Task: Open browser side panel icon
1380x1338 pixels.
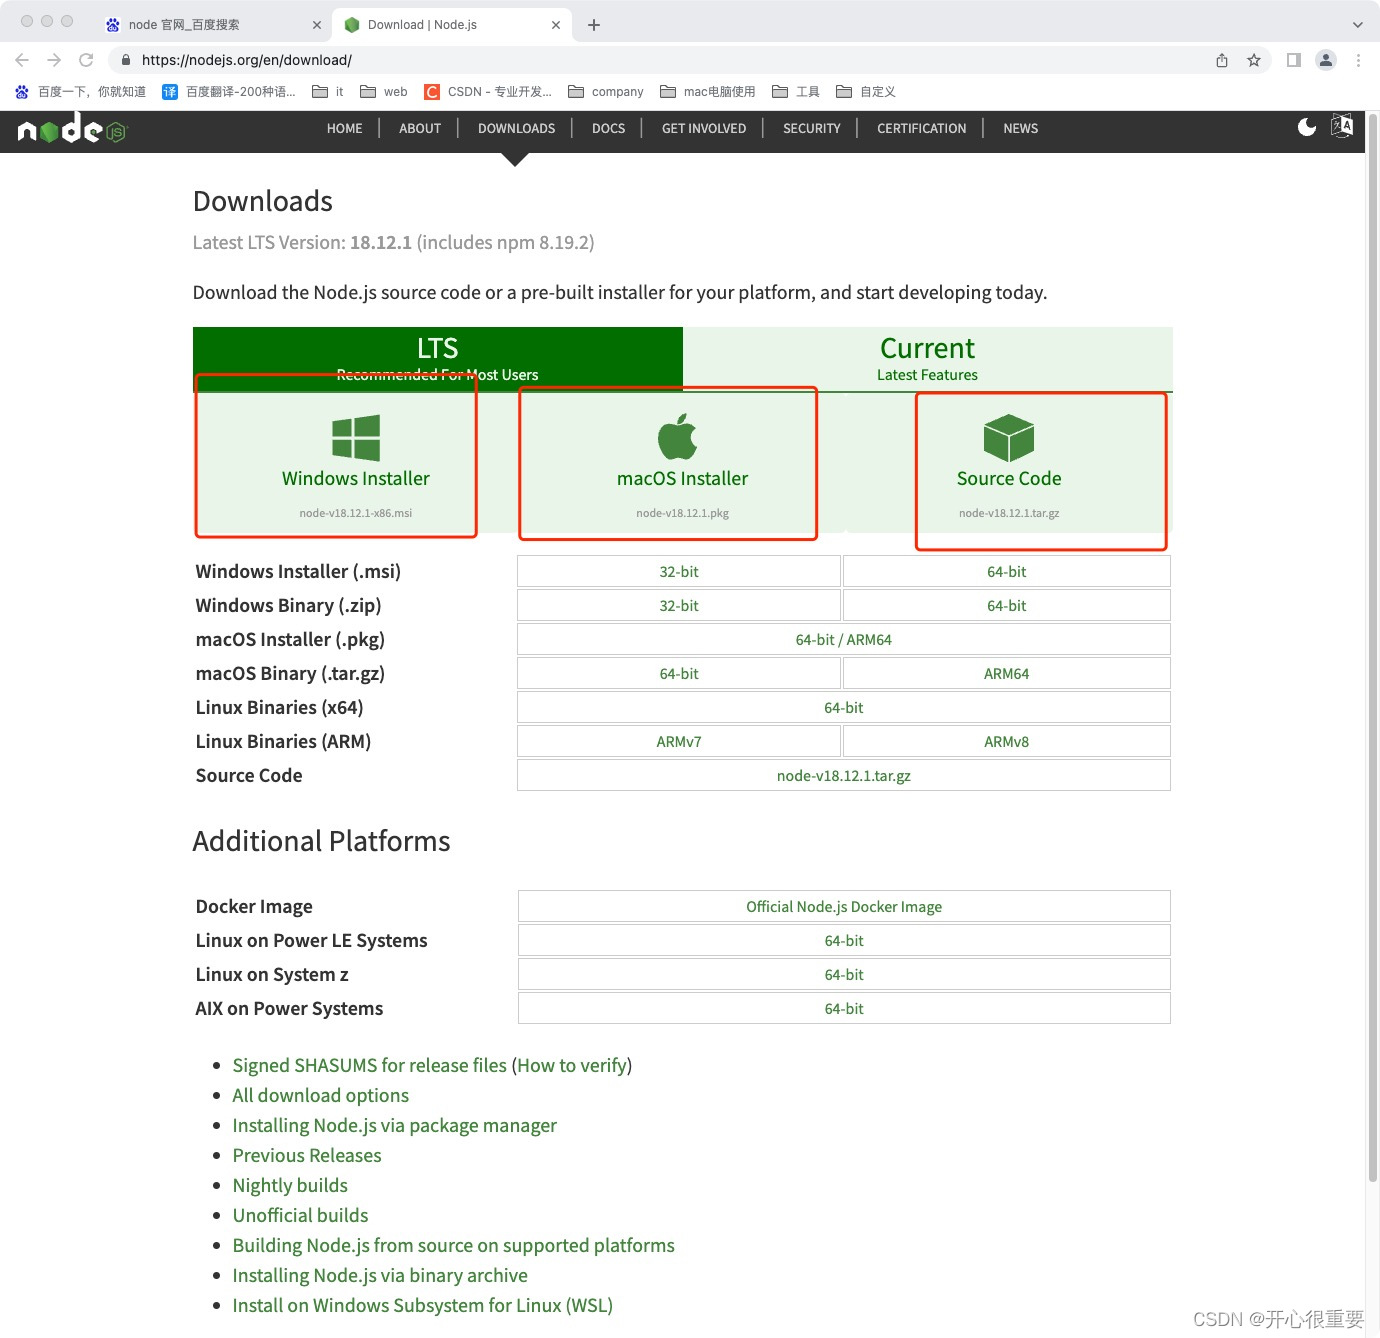Action: (1294, 60)
